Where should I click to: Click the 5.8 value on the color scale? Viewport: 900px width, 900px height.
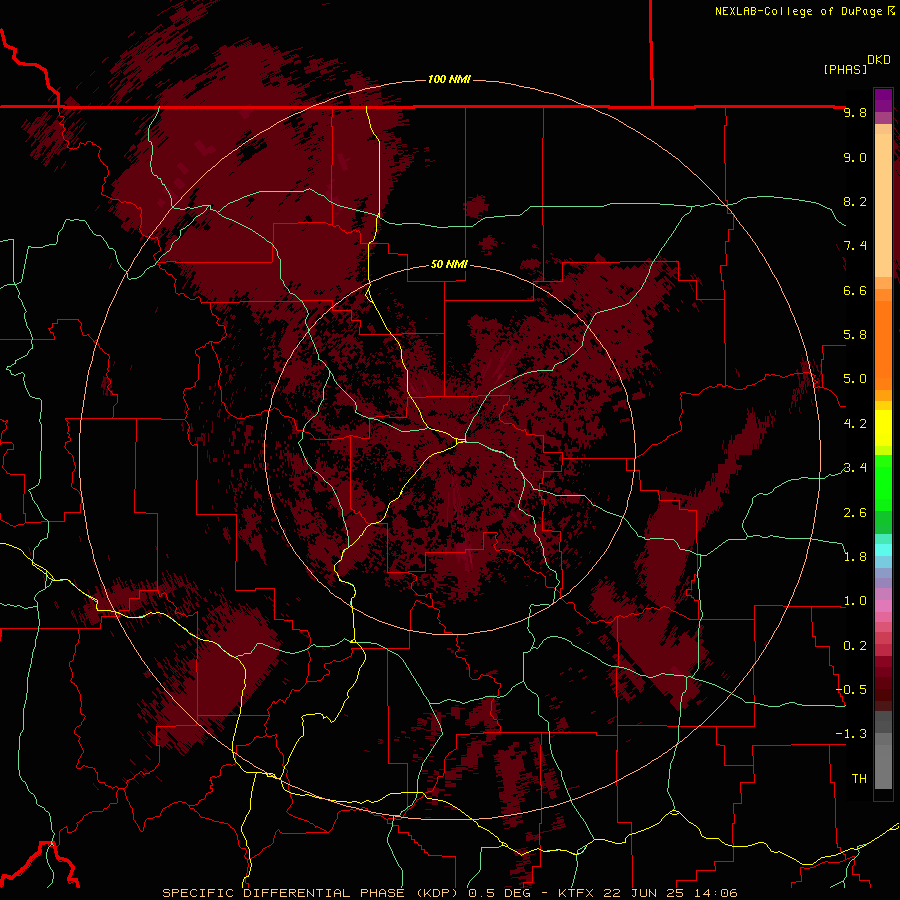855,335
